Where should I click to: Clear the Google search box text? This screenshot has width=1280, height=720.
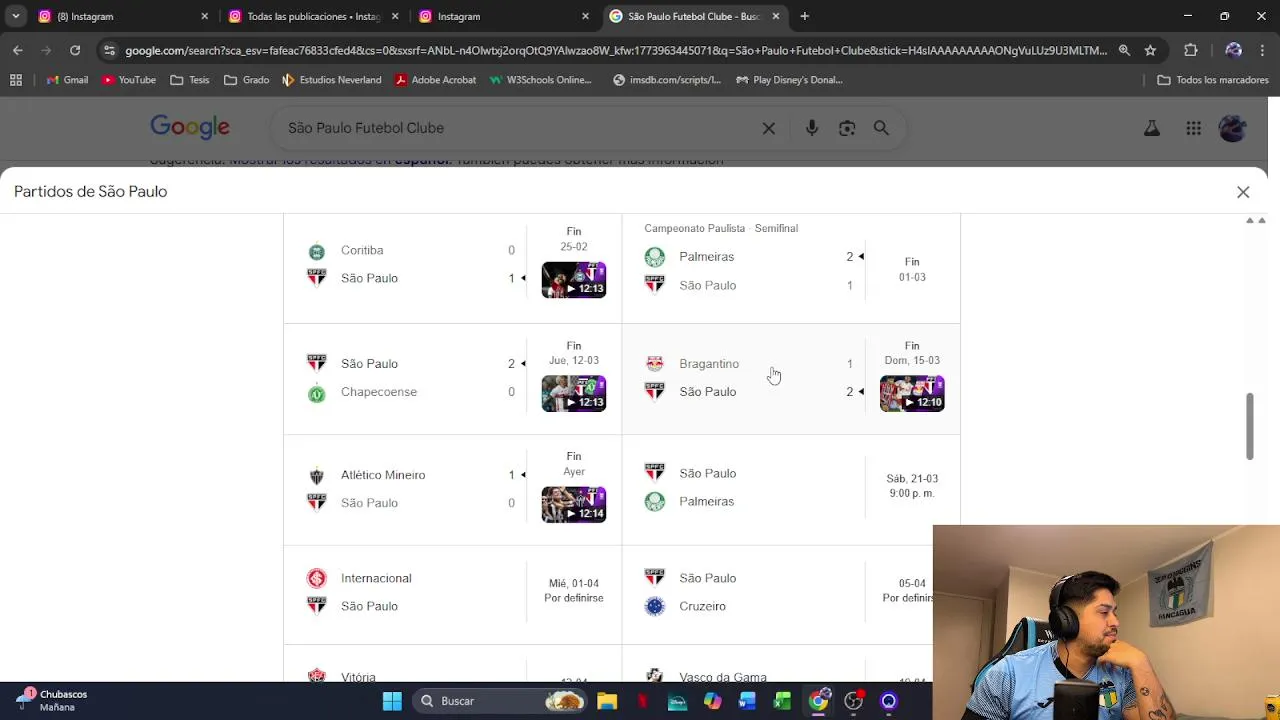[x=768, y=128]
